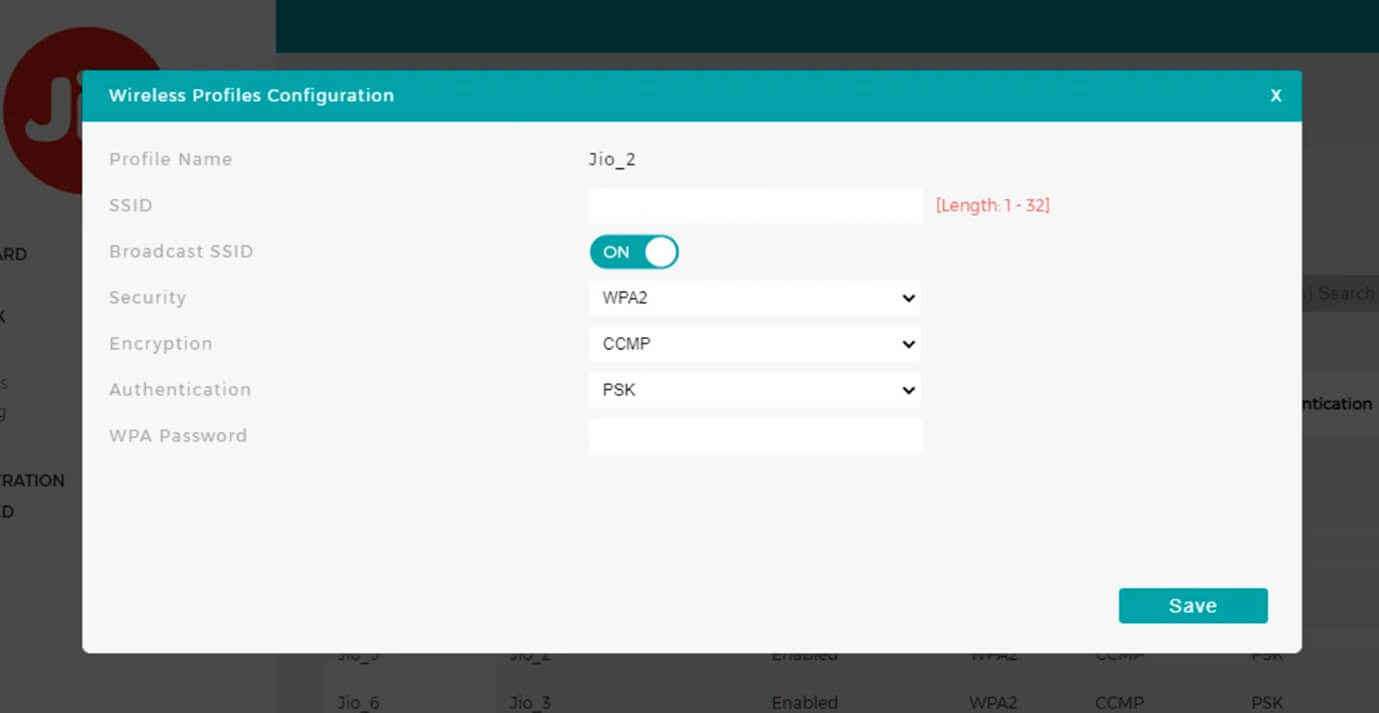Expand the Encryption dropdown showing CCMP
1379x713 pixels.
click(x=754, y=344)
